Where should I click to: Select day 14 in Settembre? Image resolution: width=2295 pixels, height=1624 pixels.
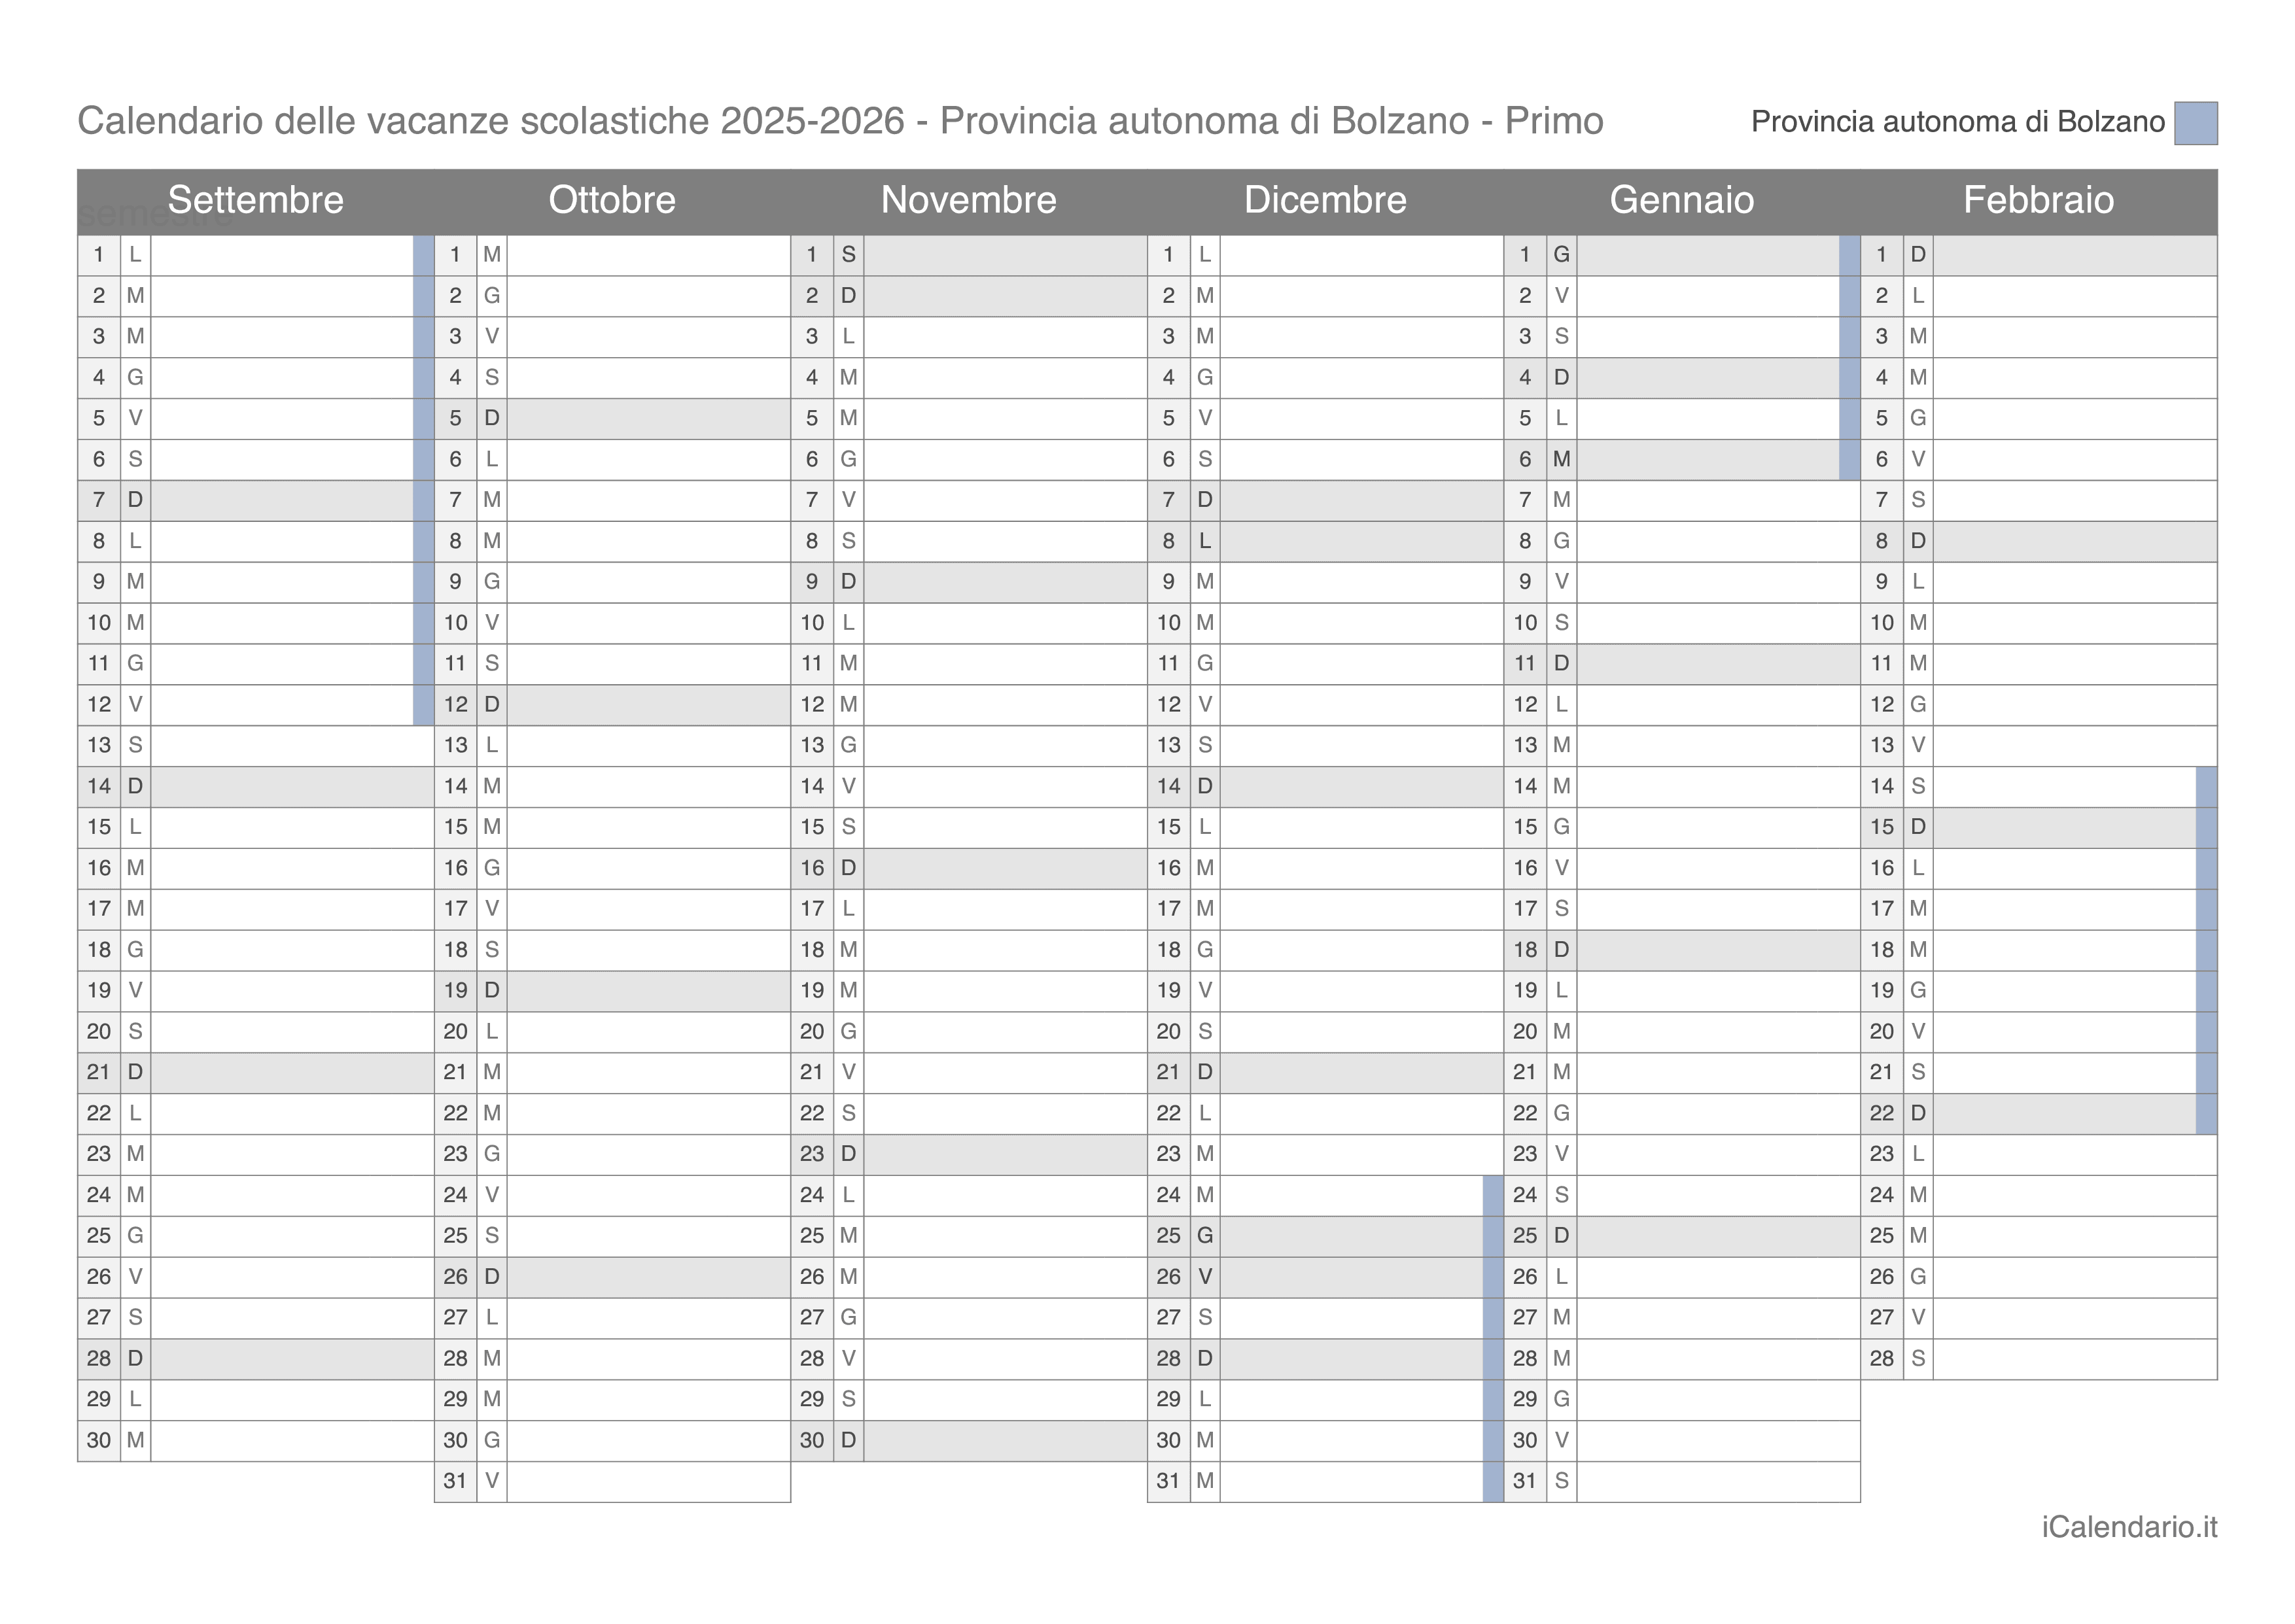point(99,787)
